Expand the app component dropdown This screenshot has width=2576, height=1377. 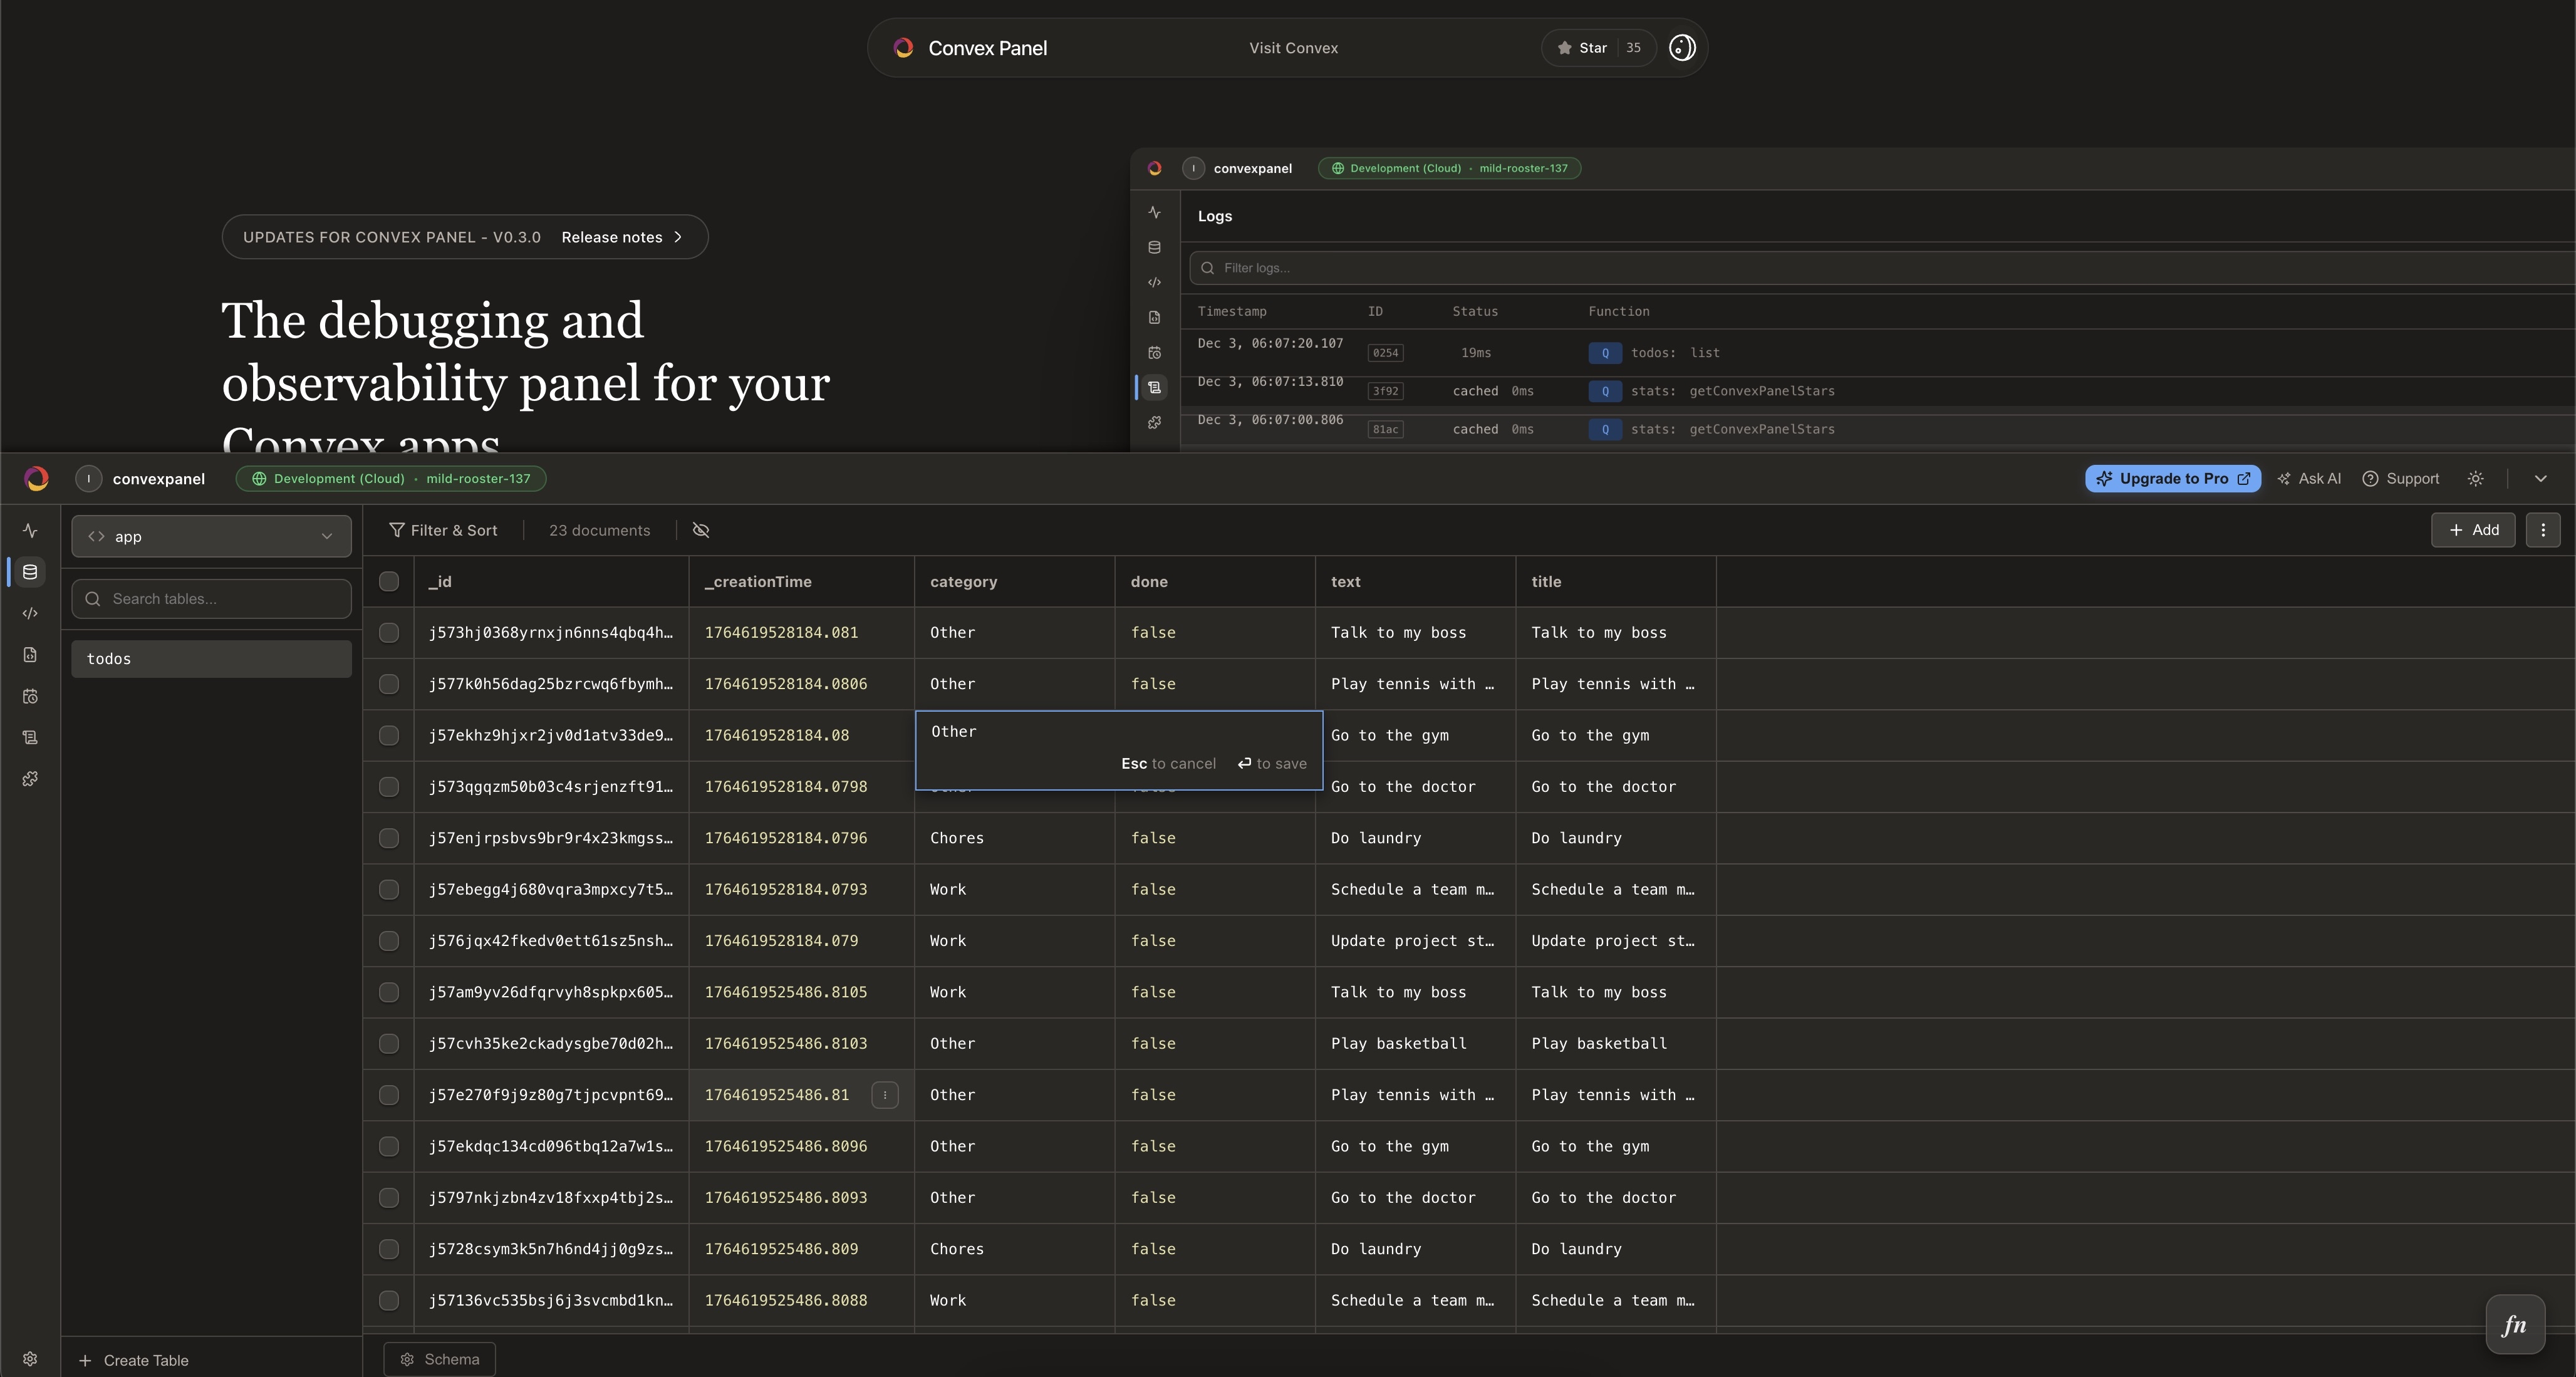(x=211, y=537)
